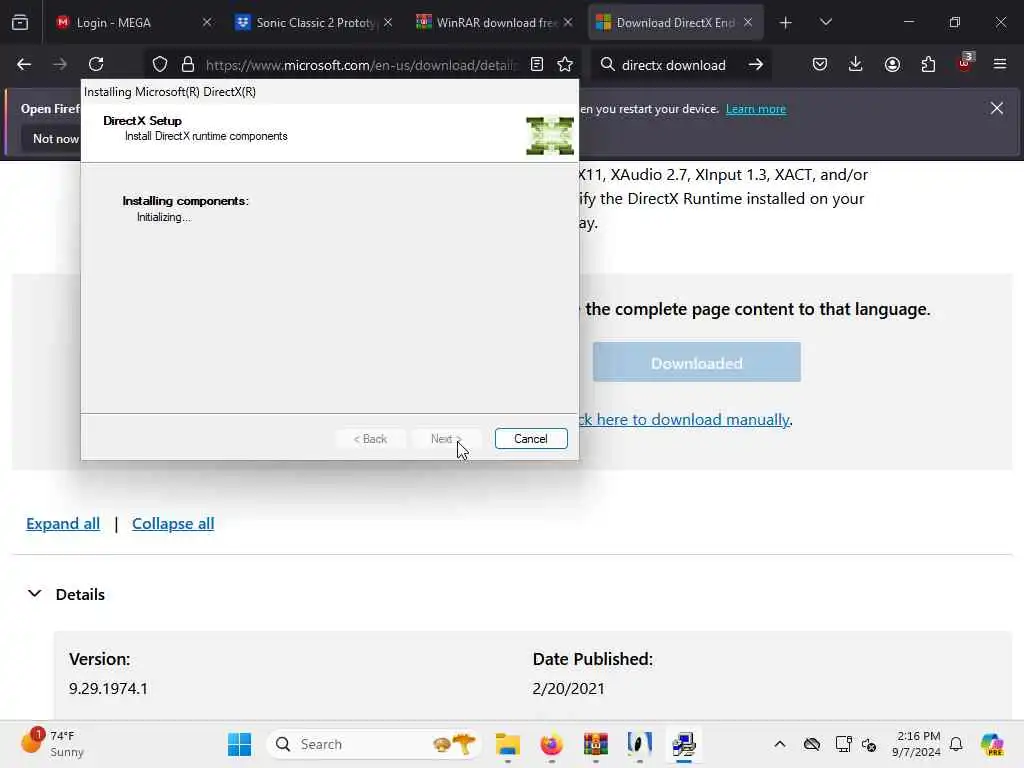This screenshot has width=1024, height=768.
Task: Click Collapse all link
Action: [x=173, y=524]
